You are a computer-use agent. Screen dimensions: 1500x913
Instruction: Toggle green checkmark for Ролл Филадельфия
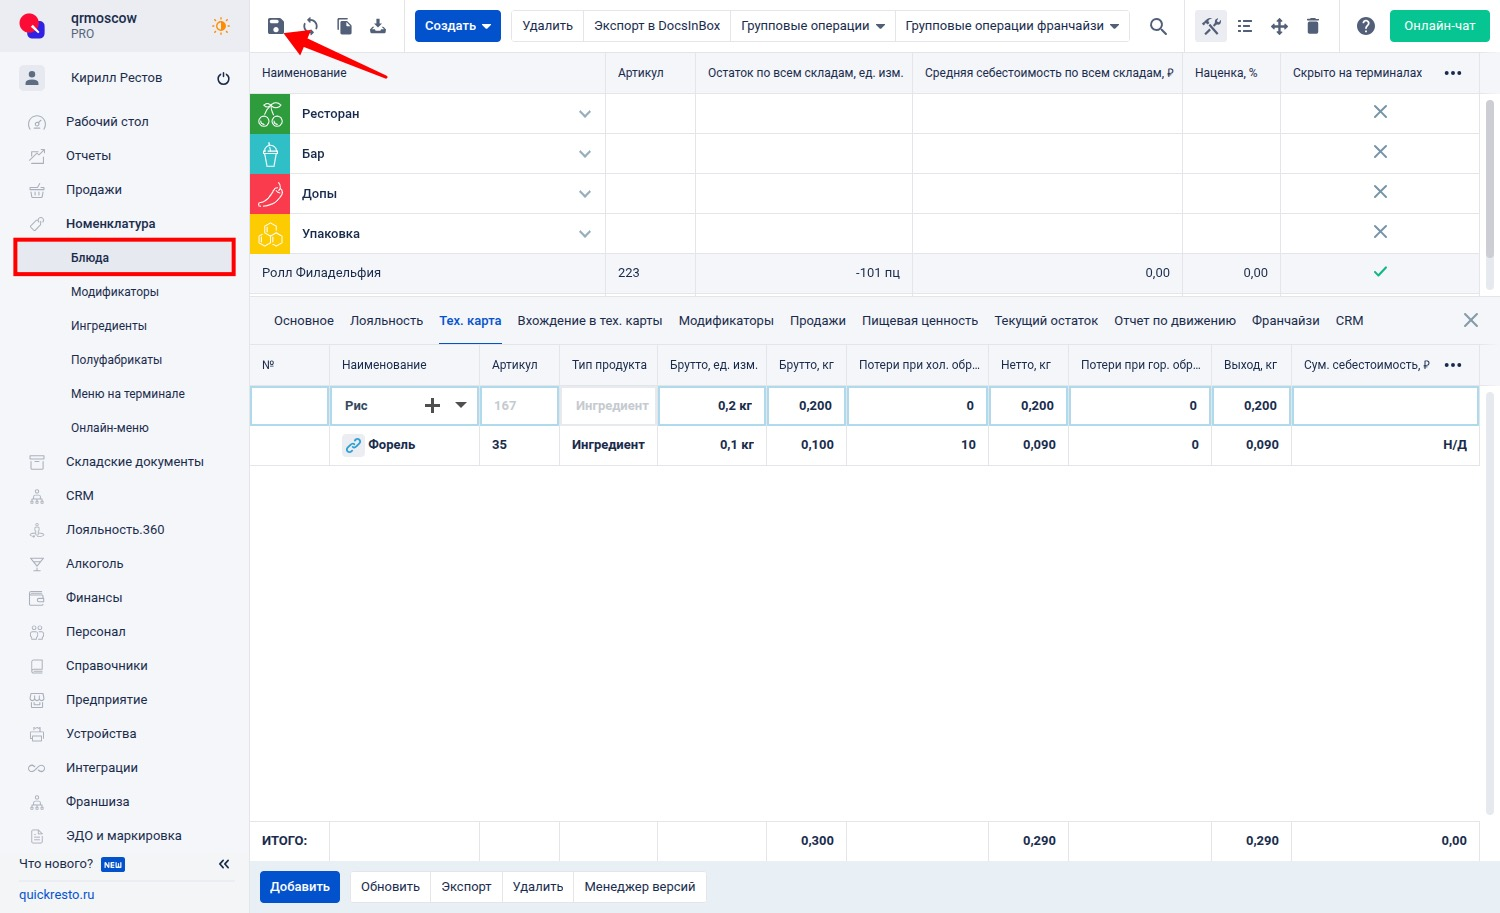[1380, 272]
